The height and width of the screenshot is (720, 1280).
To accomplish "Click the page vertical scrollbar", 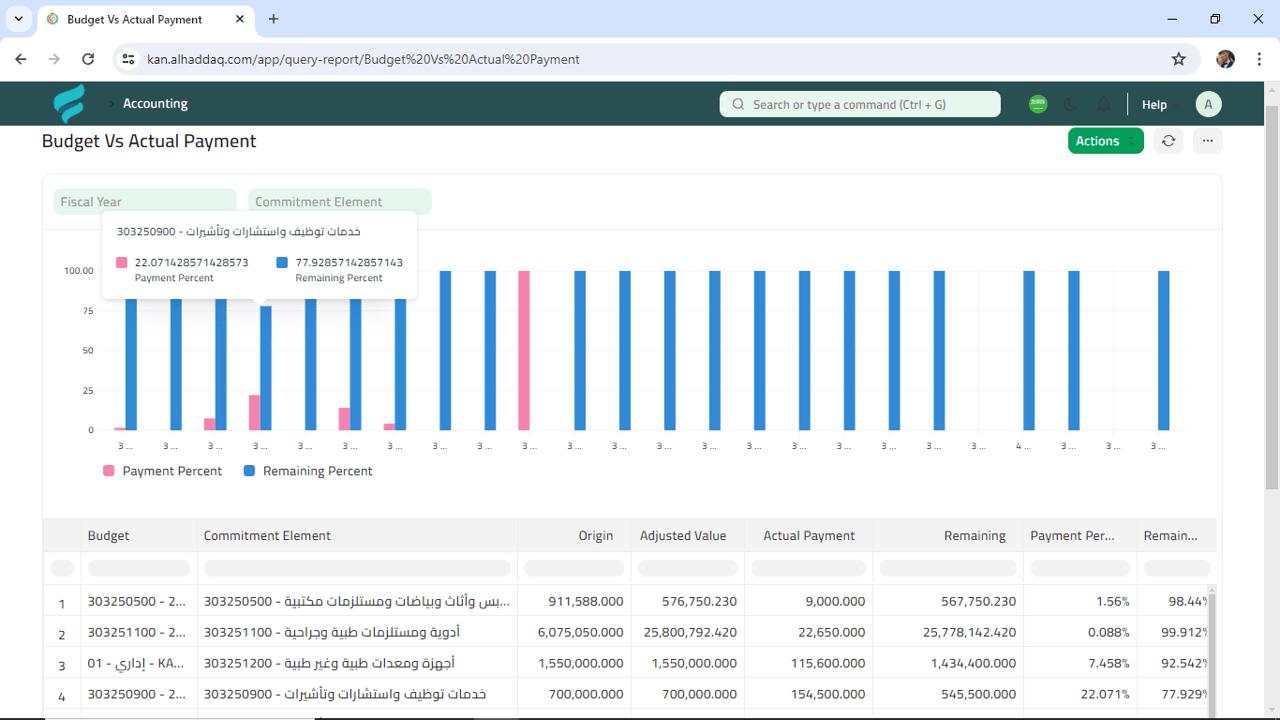I will pyautogui.click(x=1272, y=300).
